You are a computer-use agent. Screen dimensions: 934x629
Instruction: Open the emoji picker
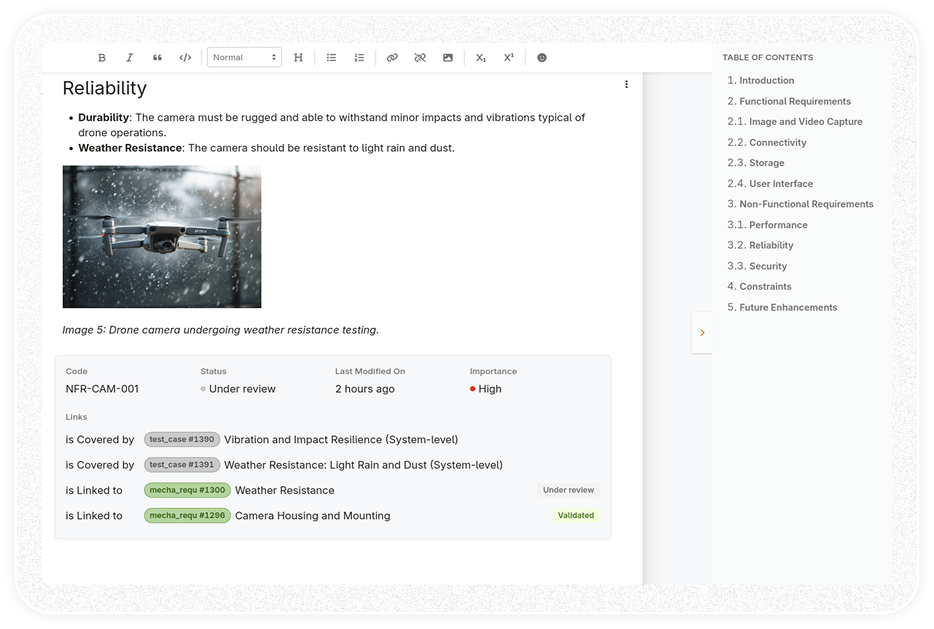tap(542, 58)
